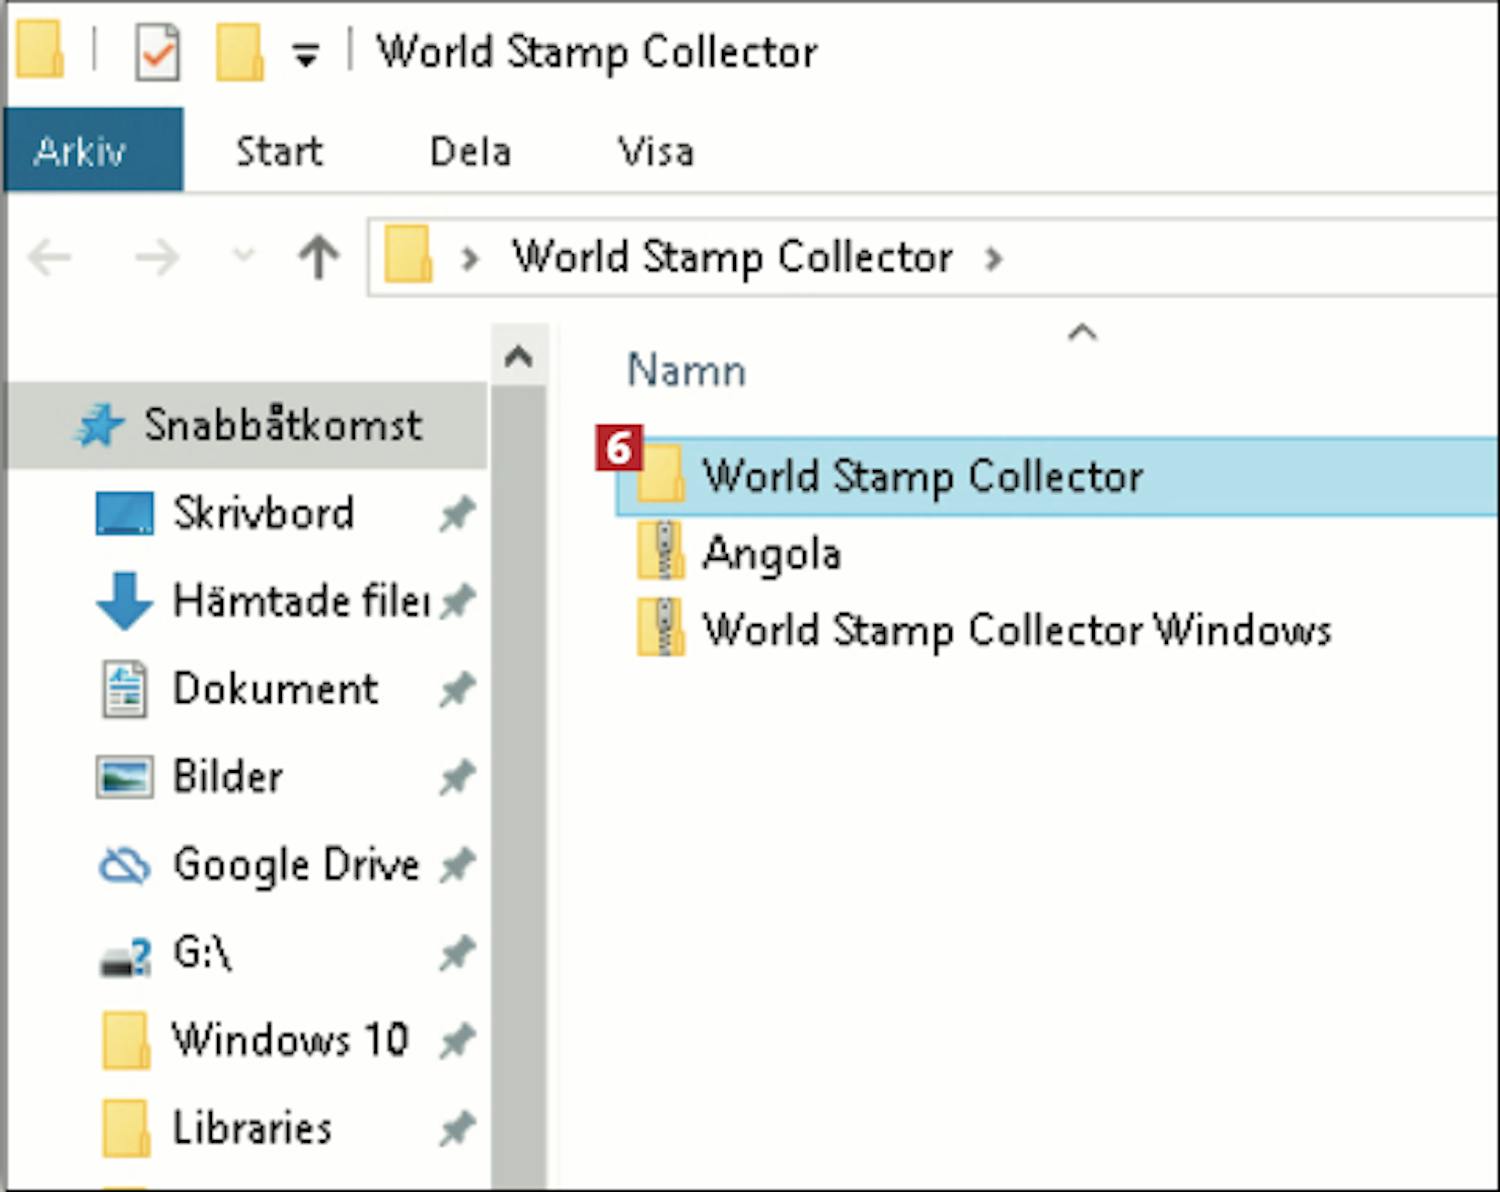Go up one folder level
Viewport: 1500px width, 1192px height.
pos(319,256)
